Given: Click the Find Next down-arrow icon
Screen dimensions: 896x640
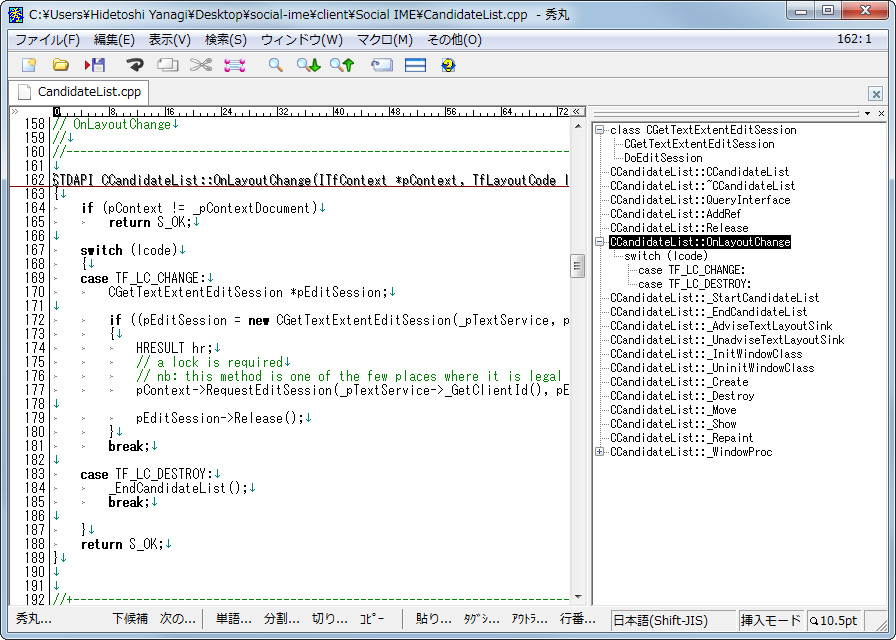Looking at the screenshot, I should [x=308, y=65].
